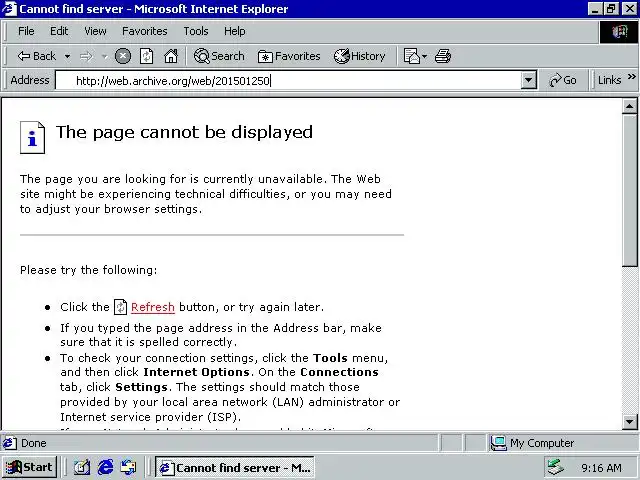Viewport: 640px width, 480px height.
Task: Click the Done status bar page icon
Action: 10,443
